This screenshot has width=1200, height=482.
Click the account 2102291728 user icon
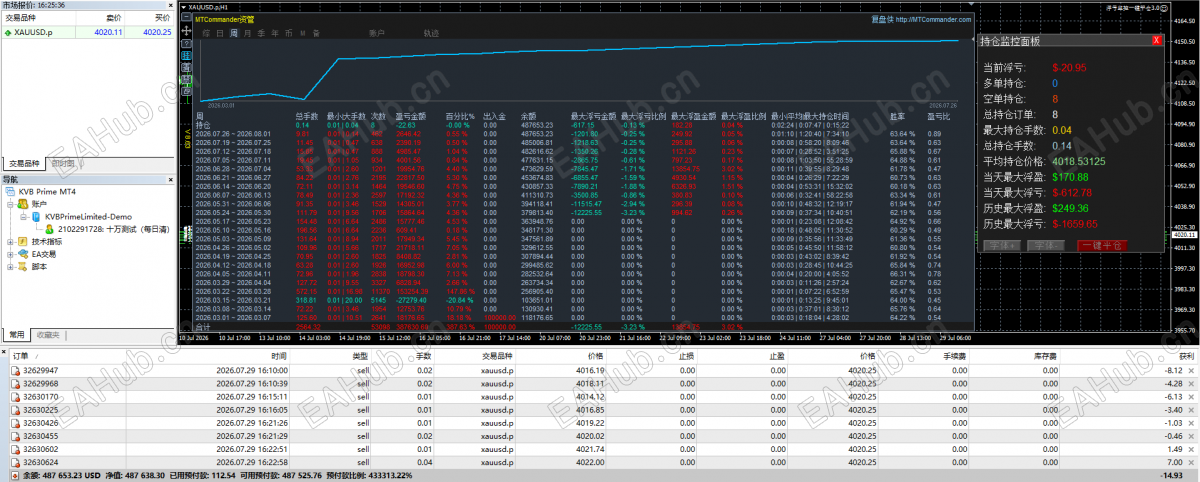[x=50, y=229]
